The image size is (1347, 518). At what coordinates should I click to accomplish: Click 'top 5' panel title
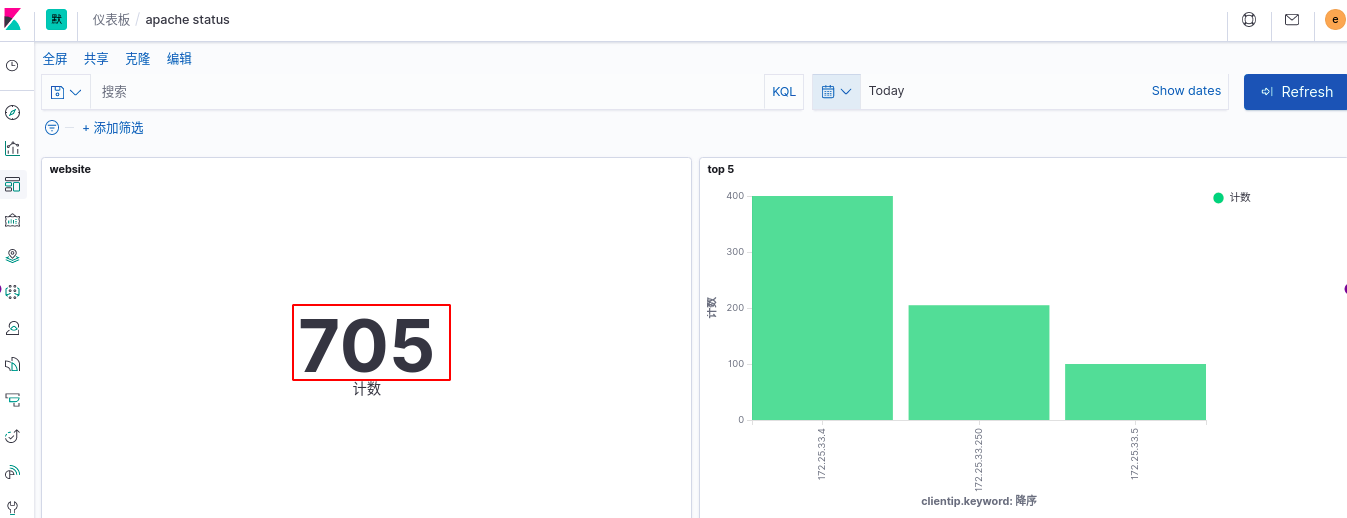[x=721, y=169]
